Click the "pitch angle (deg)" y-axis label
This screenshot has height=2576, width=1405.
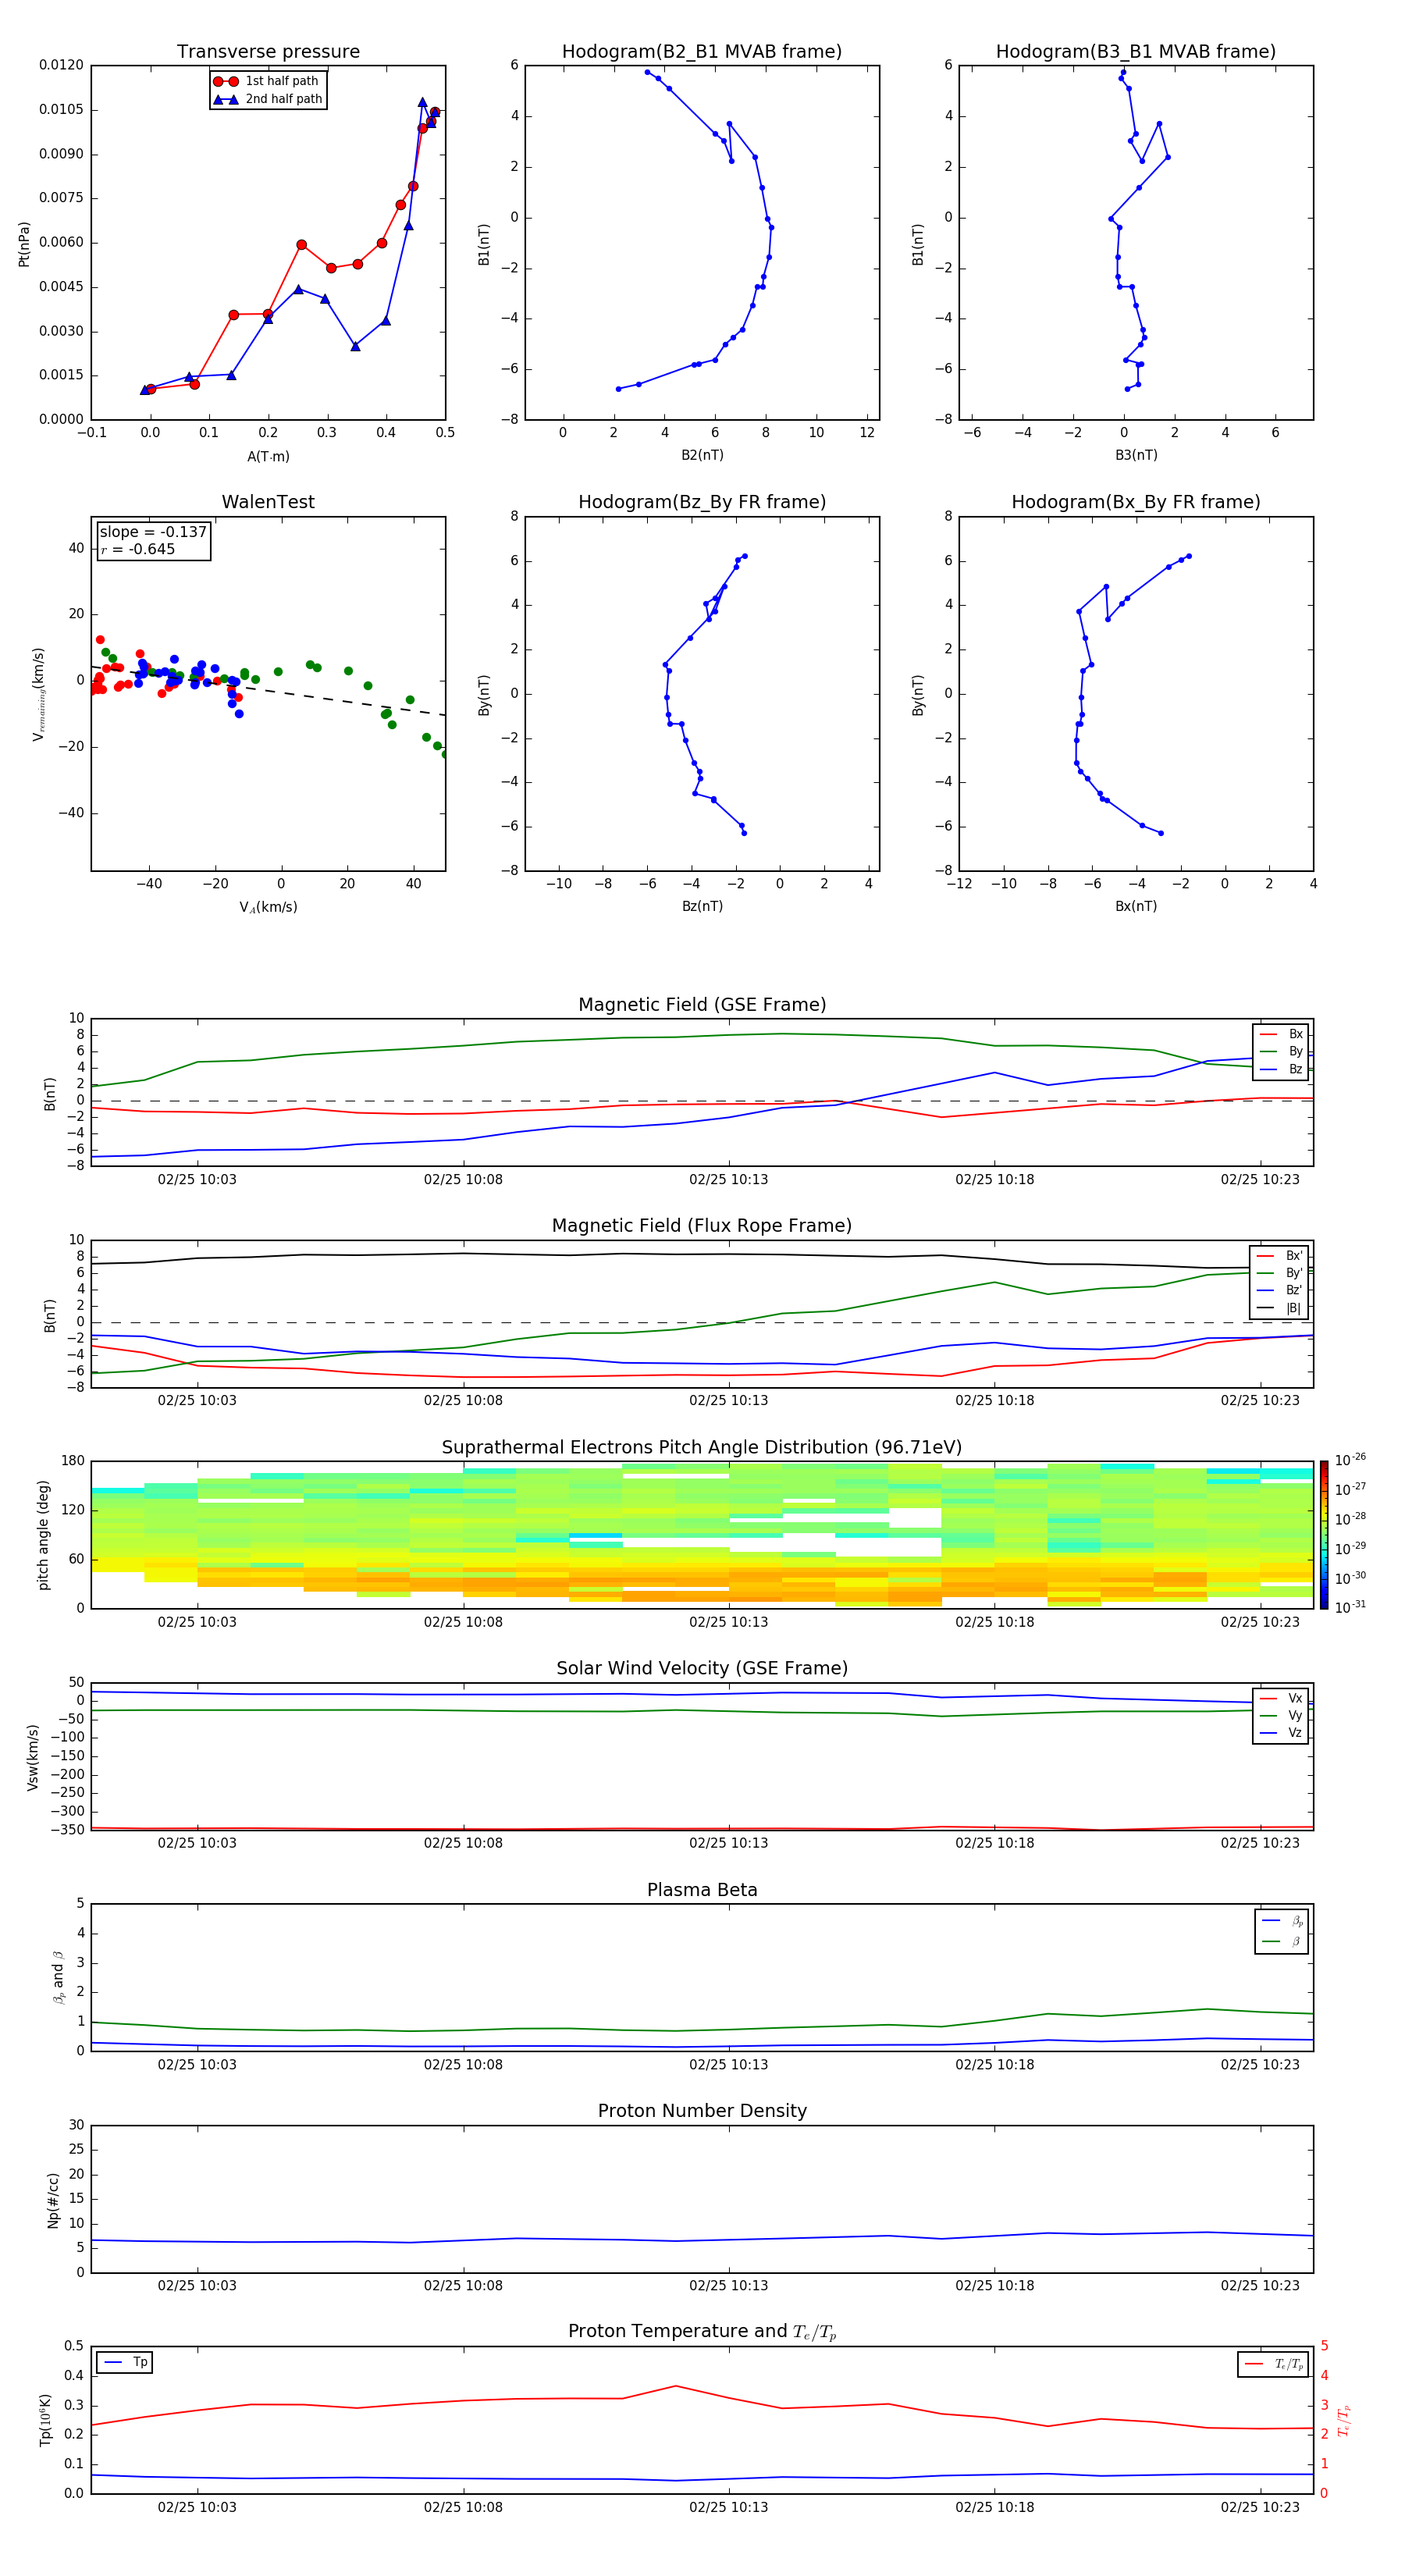tap(43, 1535)
